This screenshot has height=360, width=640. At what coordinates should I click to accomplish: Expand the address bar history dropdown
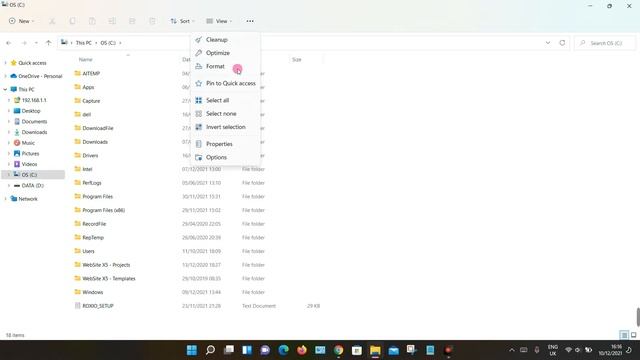click(548, 43)
